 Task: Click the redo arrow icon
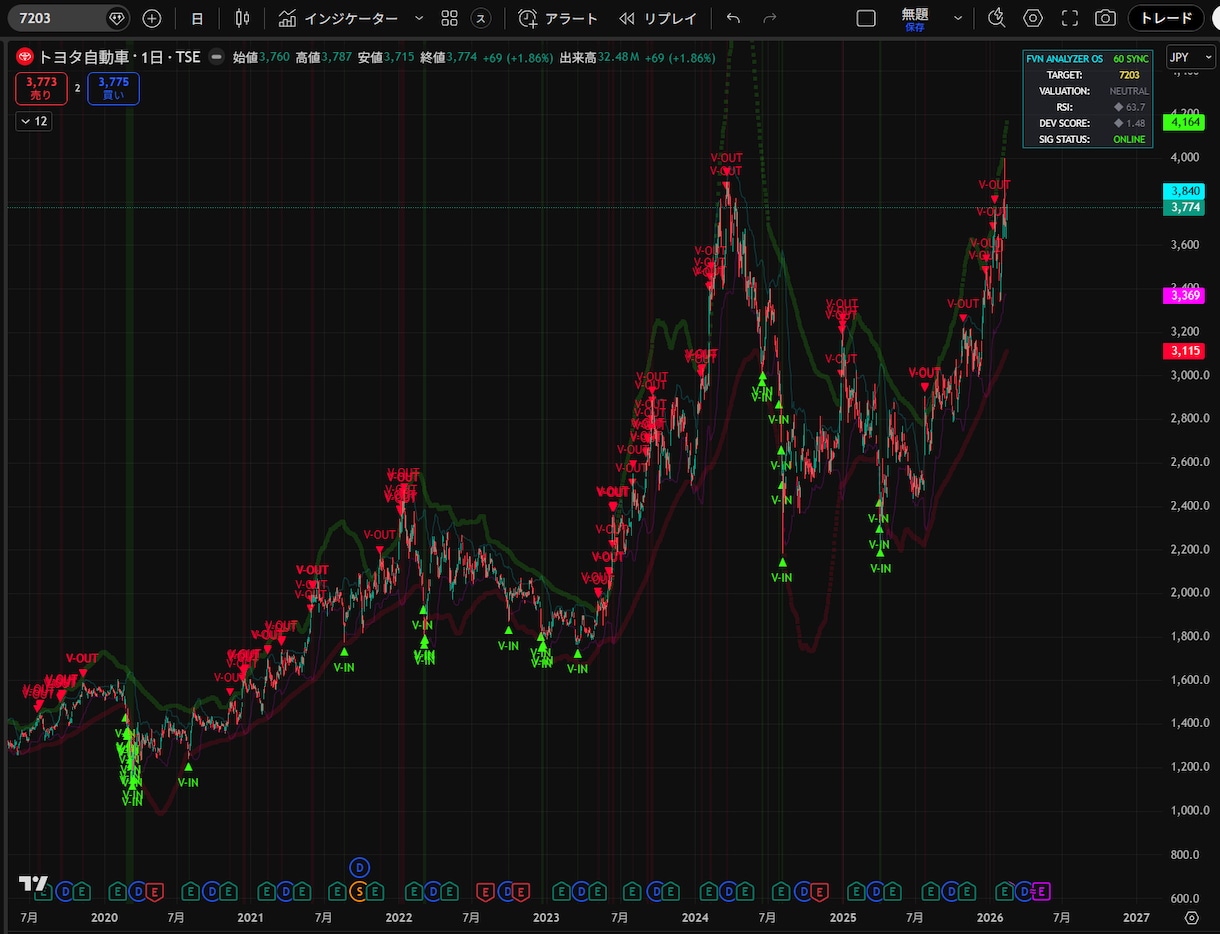click(770, 18)
